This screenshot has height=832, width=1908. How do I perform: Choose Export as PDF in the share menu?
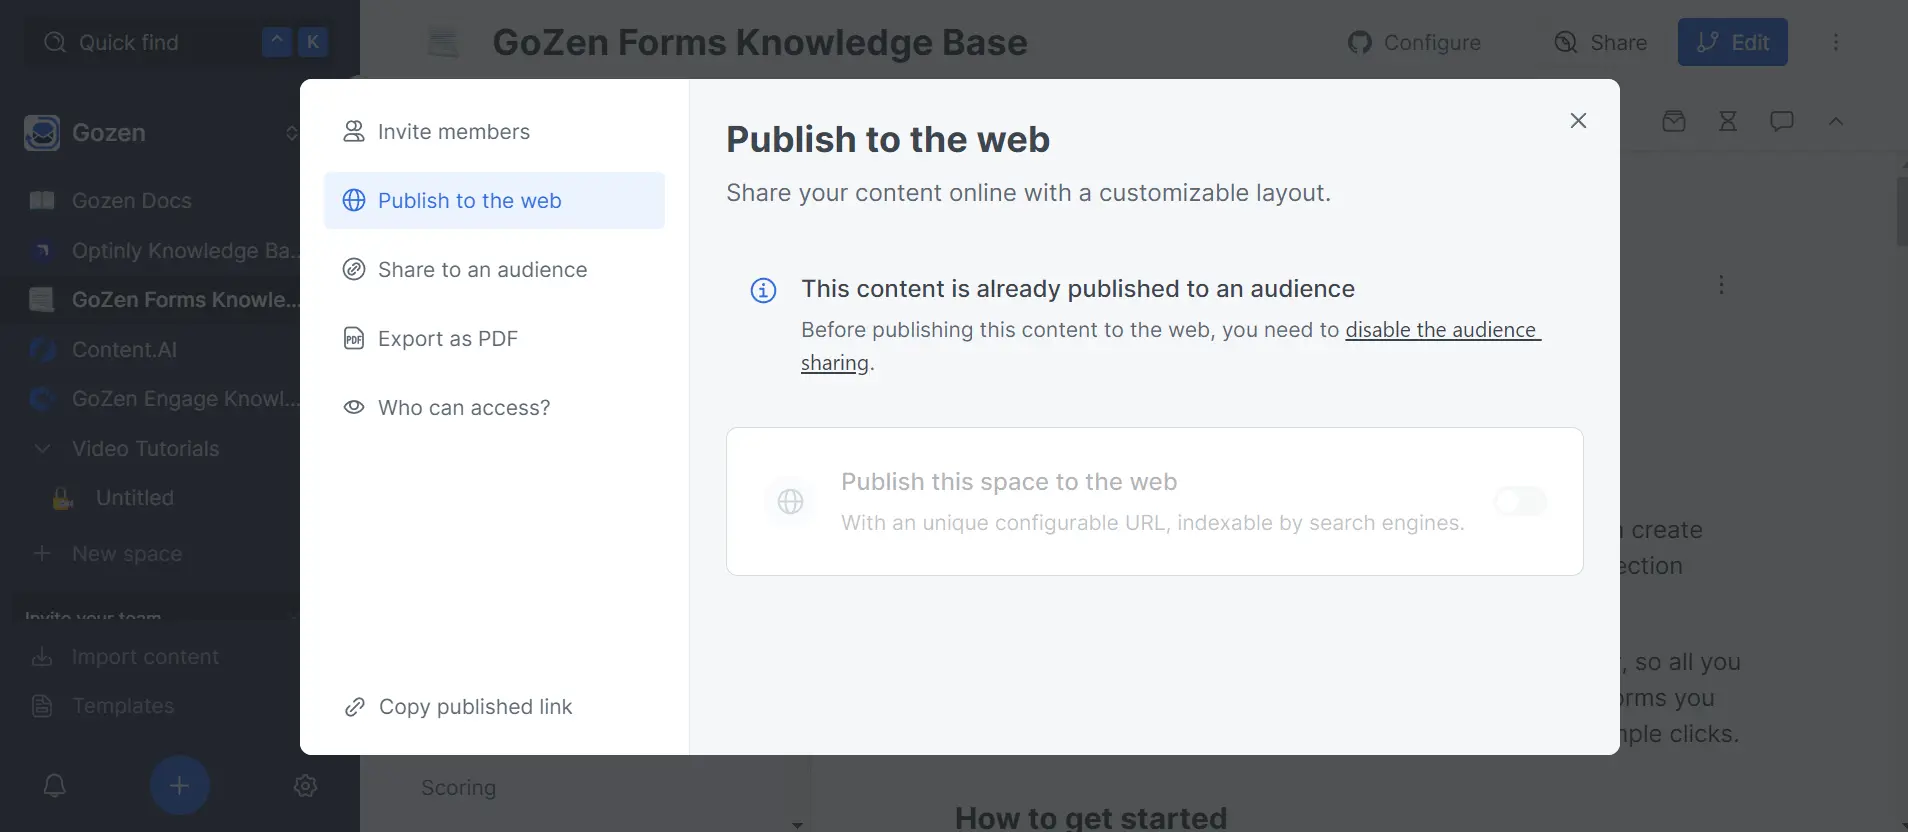[447, 339]
